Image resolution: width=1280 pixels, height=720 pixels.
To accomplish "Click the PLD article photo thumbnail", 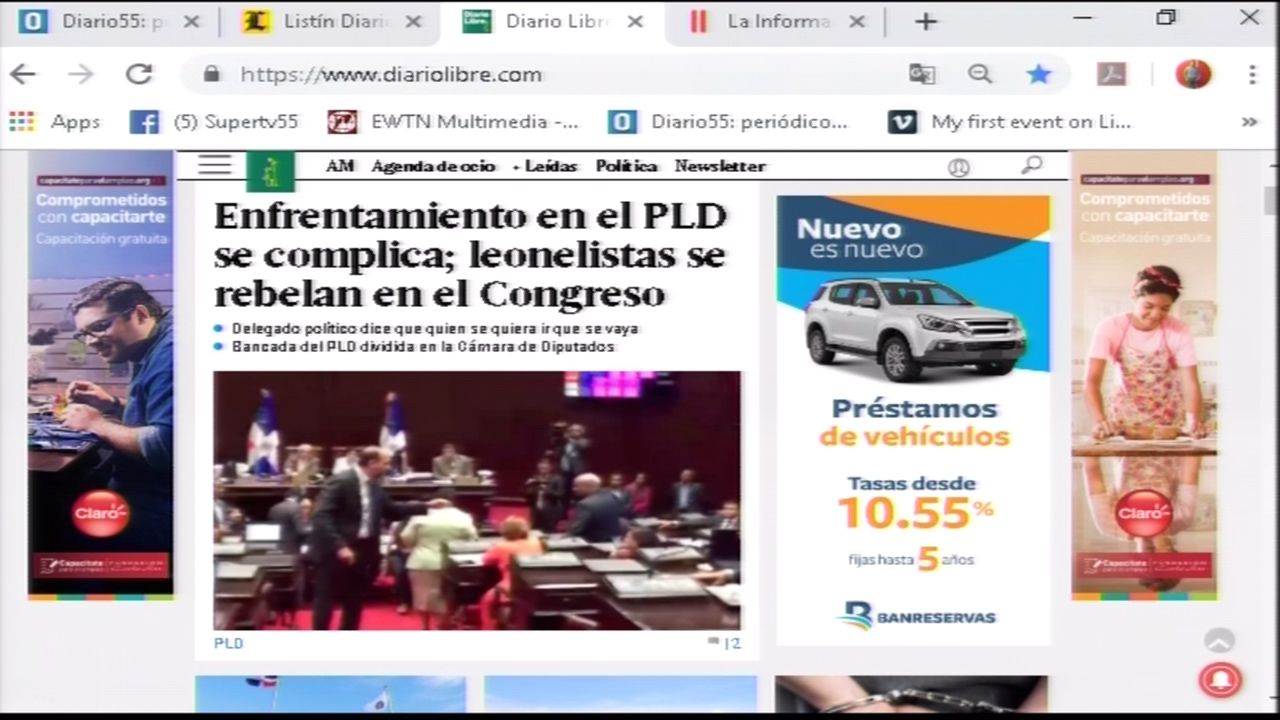I will pos(477,500).
